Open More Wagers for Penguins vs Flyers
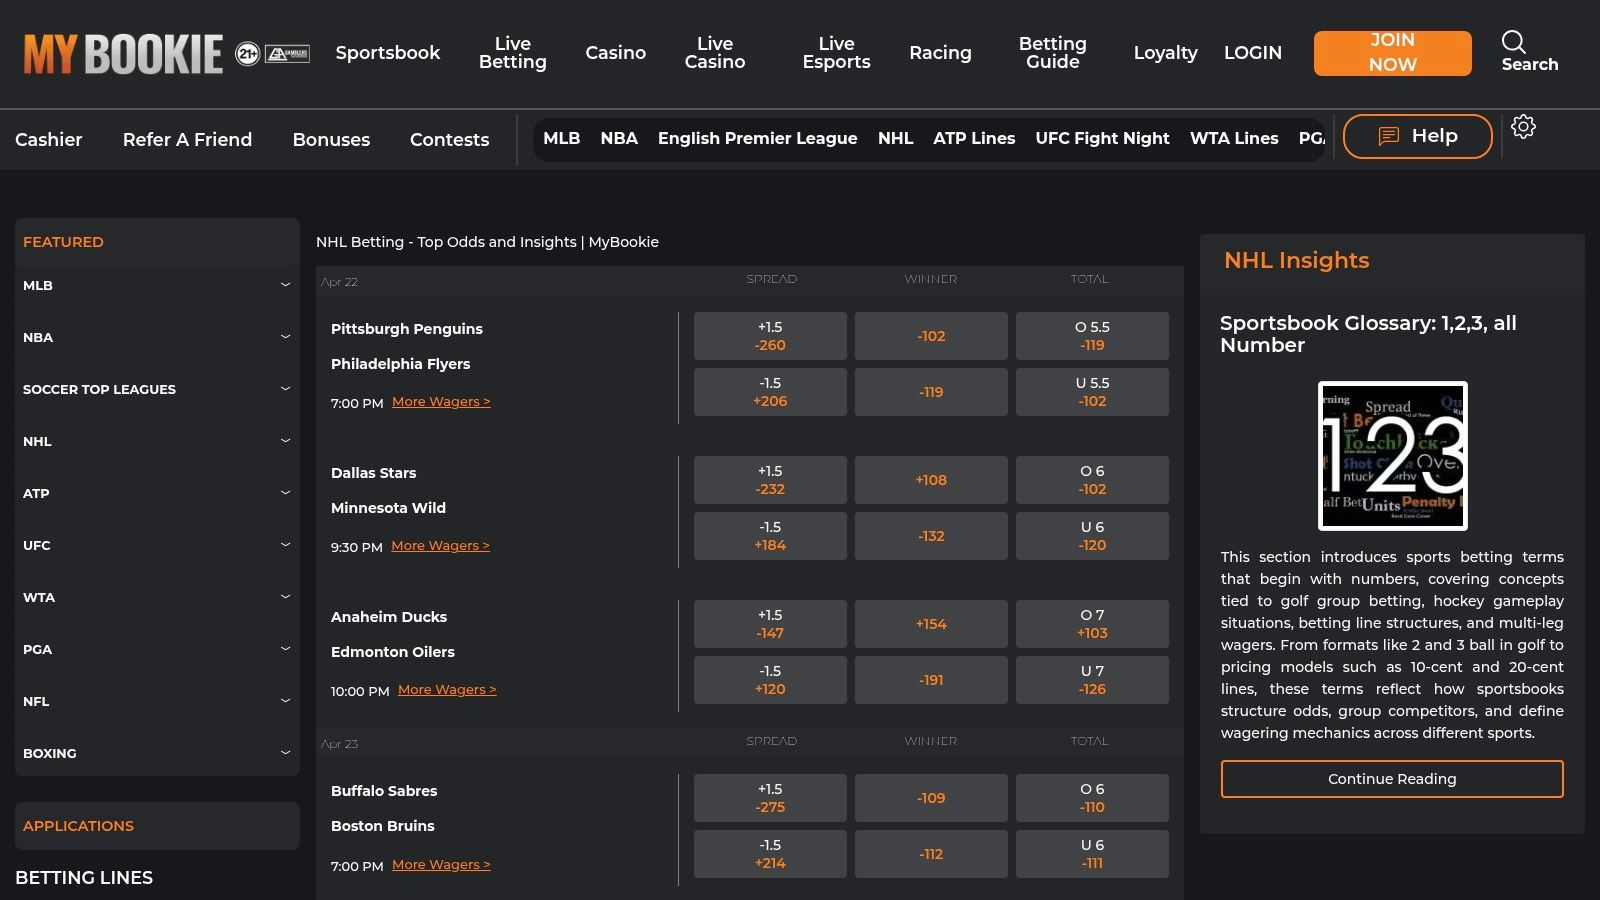Viewport: 1600px width, 900px height. pyautogui.click(x=441, y=401)
